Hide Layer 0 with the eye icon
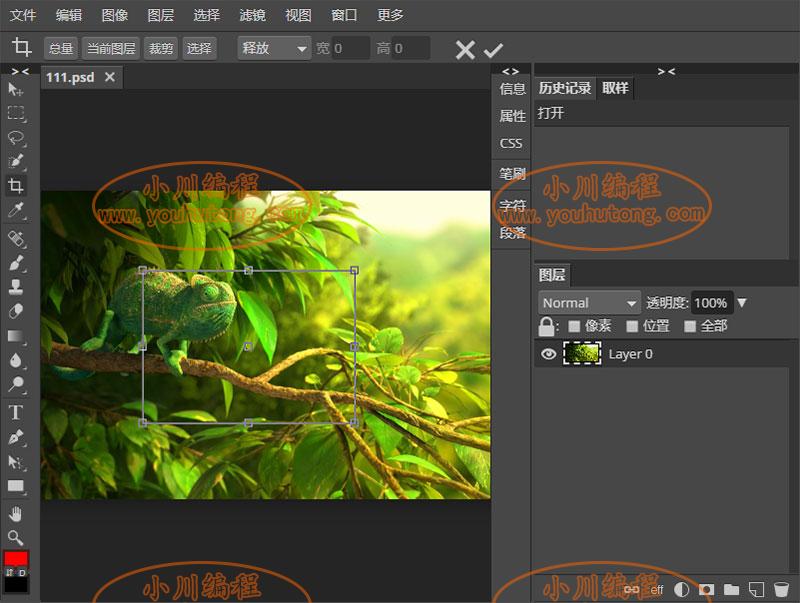The image size is (800, 603). point(548,354)
